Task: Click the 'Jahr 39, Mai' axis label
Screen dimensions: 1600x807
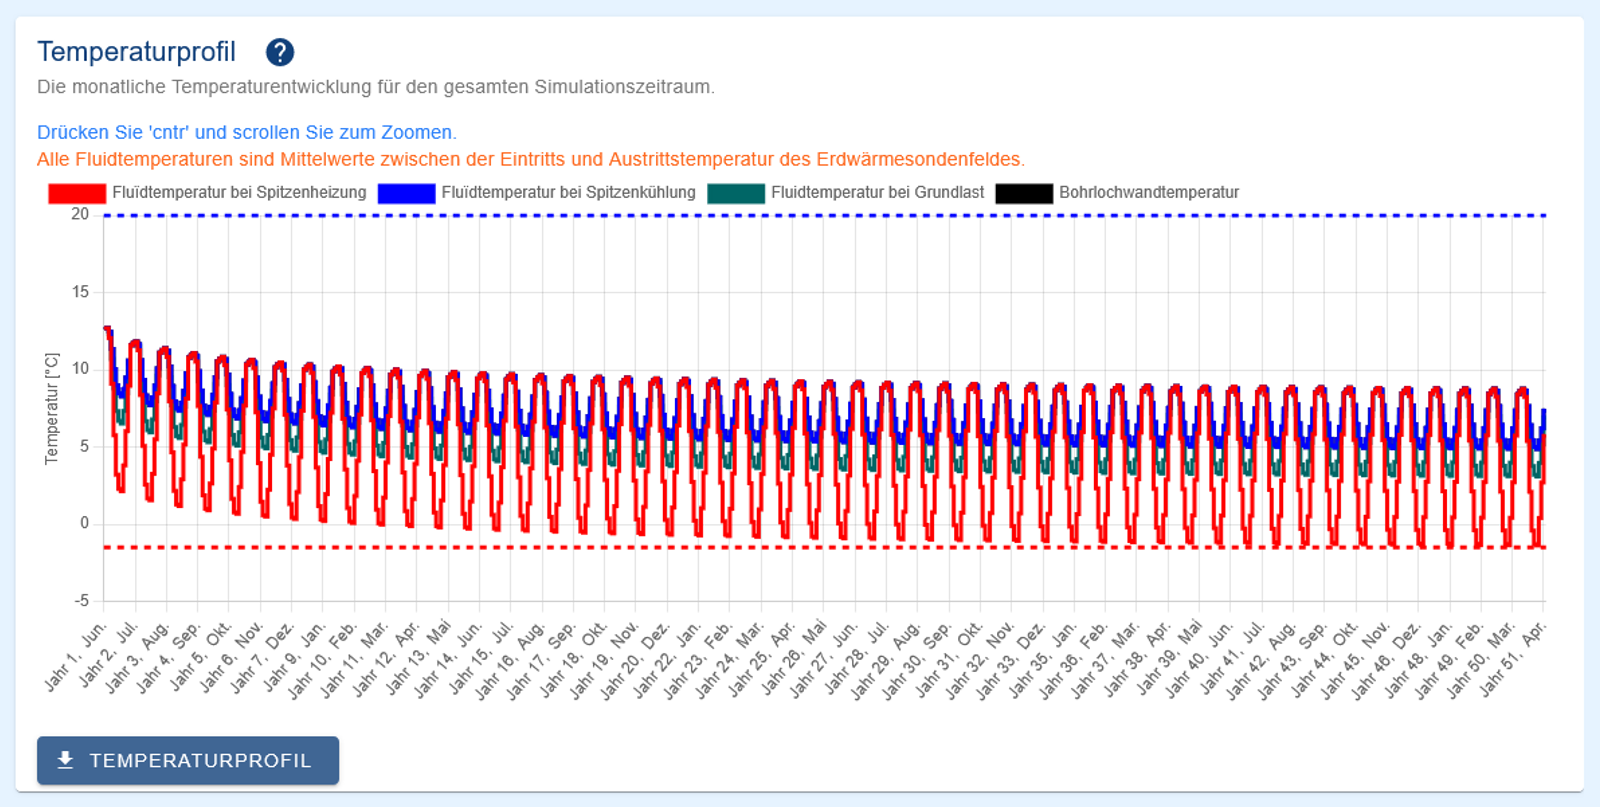Action: 1169,658
